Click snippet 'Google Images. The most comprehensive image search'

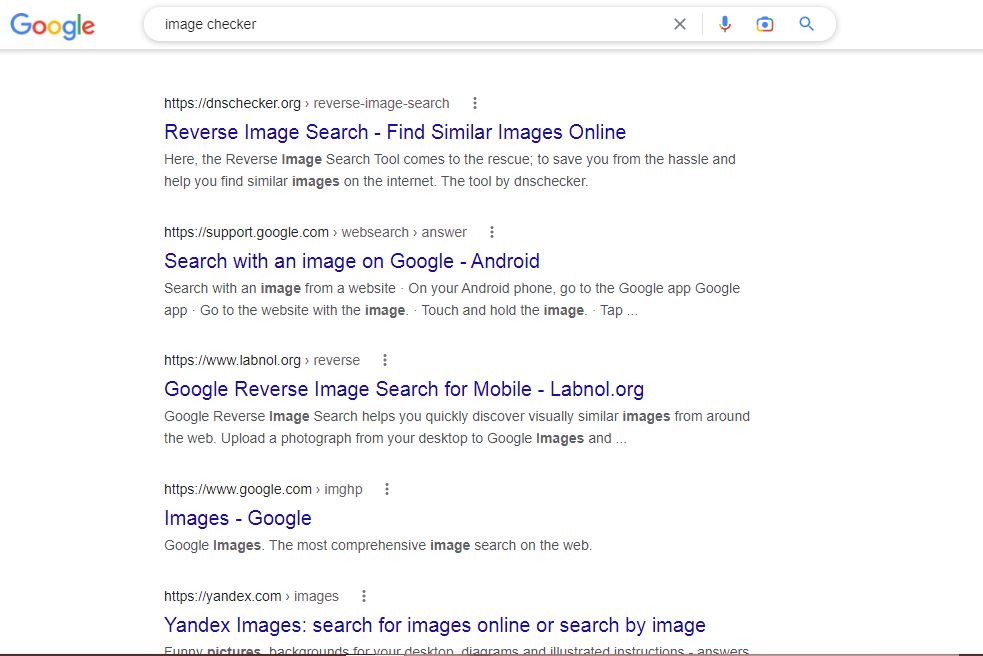click(378, 545)
